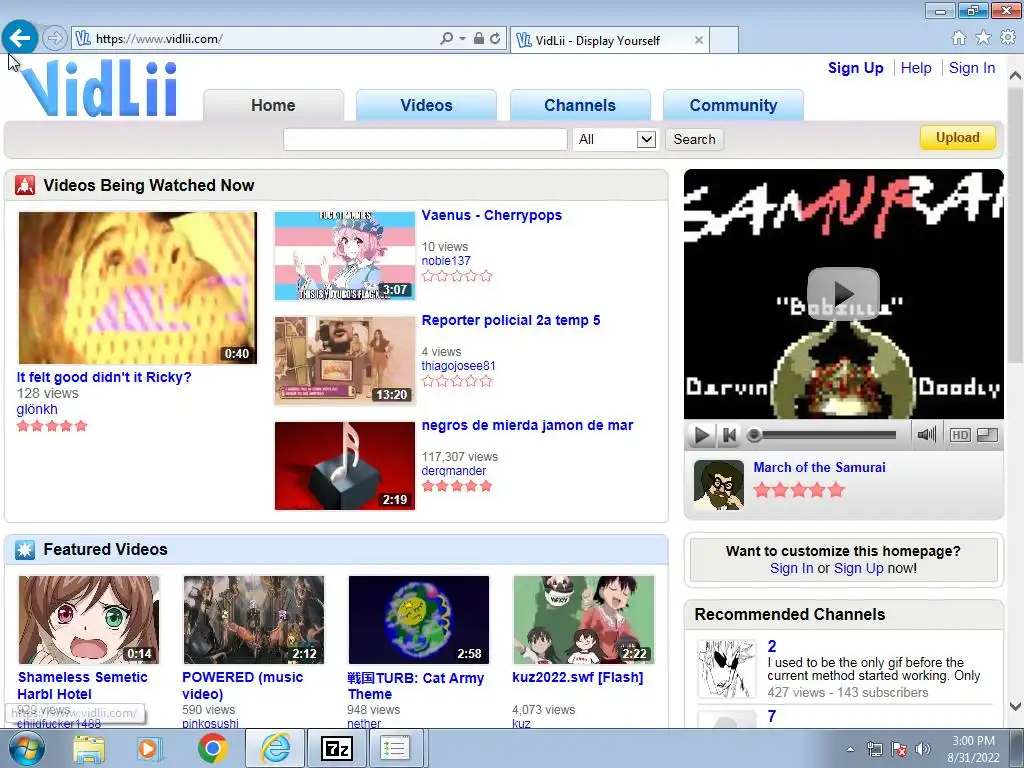1024x768 pixels.
Task: Click the address bar refresh icon
Action: click(x=495, y=39)
